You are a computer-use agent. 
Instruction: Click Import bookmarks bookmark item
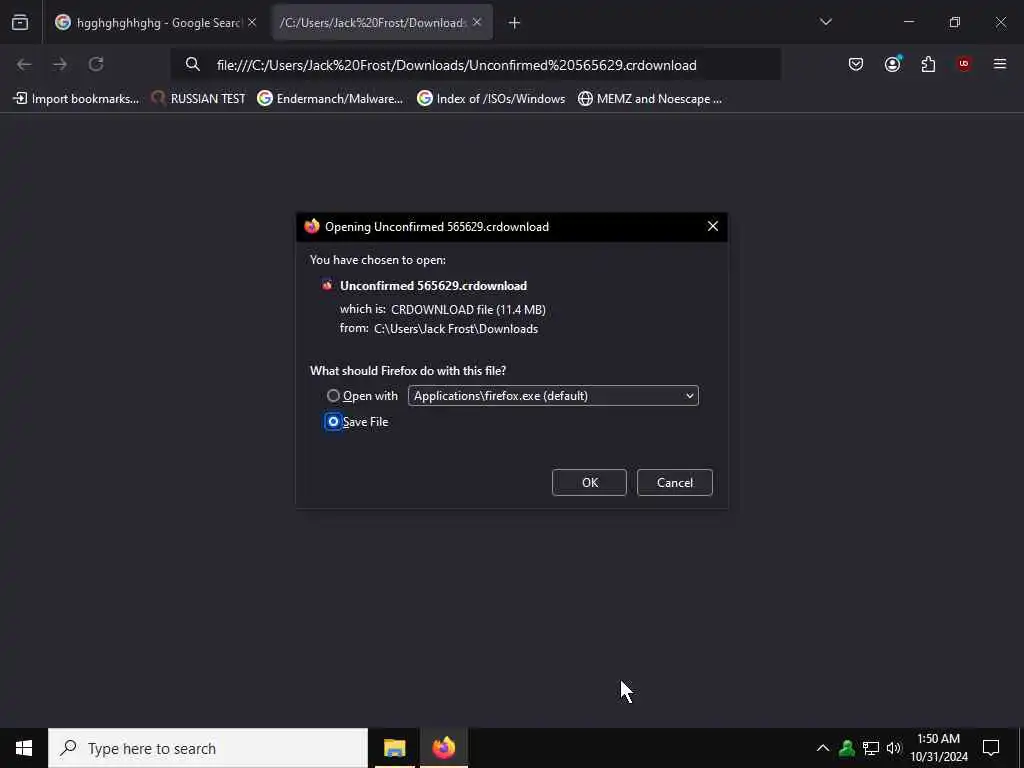pos(76,99)
